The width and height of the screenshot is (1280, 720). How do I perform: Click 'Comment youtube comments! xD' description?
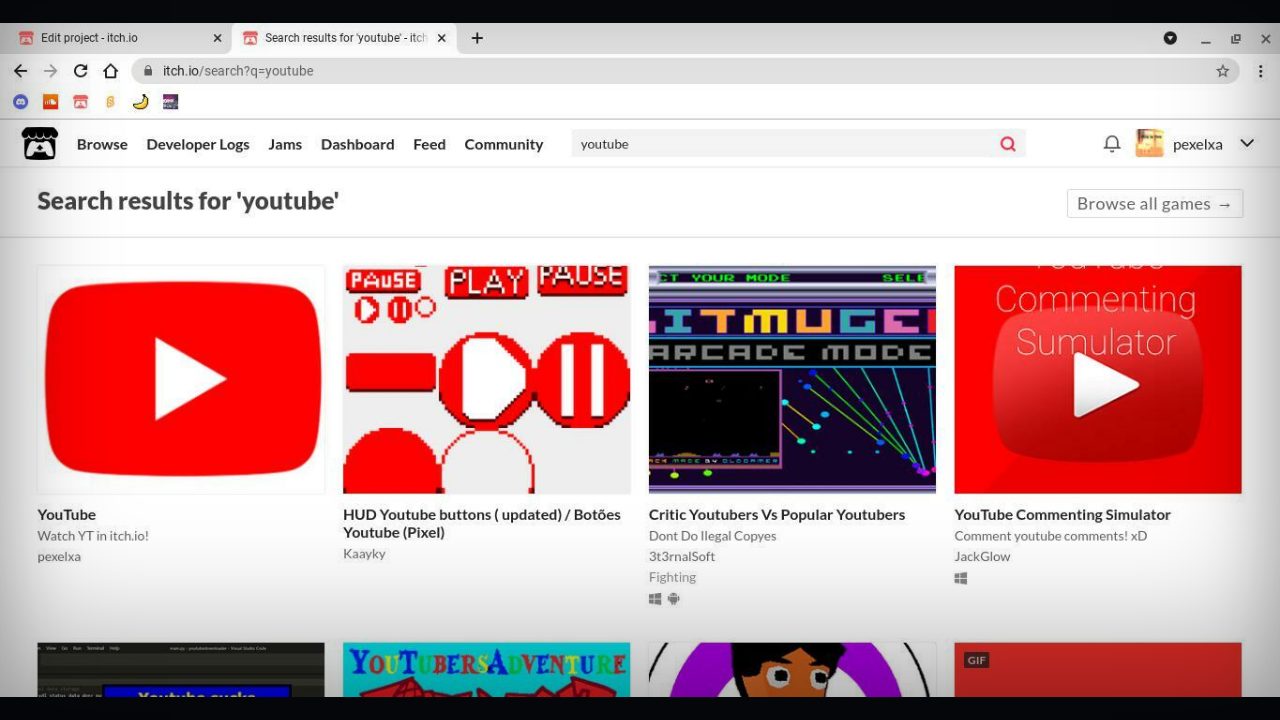tap(1050, 536)
